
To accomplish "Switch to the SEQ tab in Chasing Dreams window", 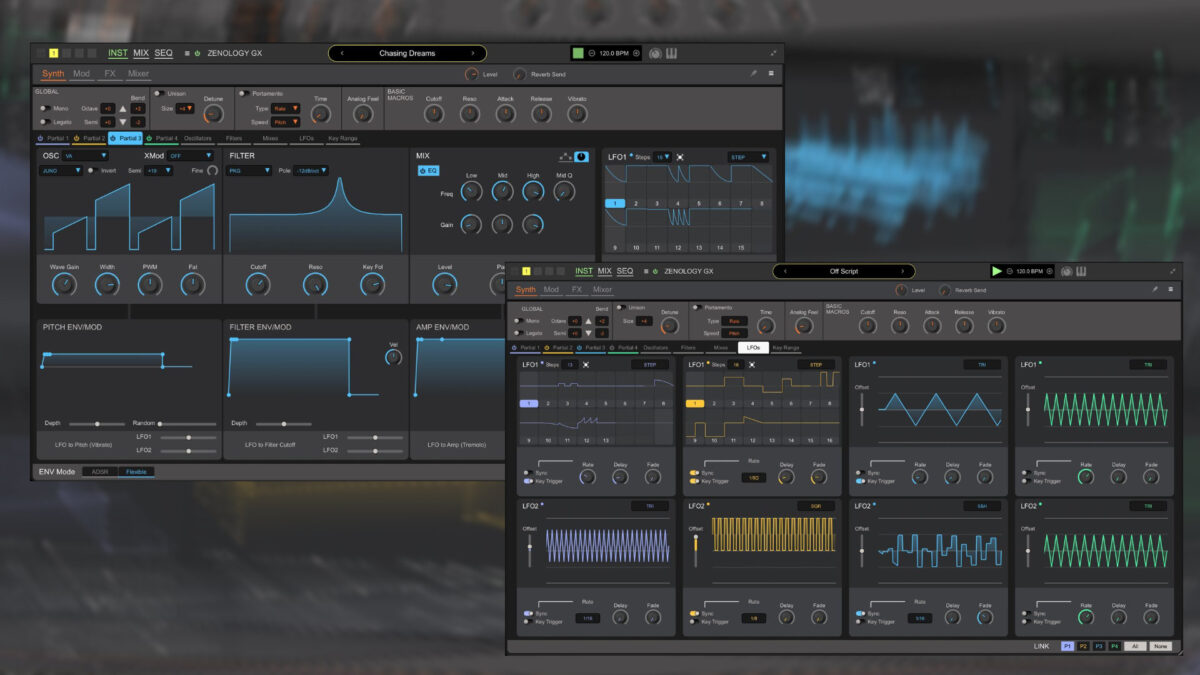I will (163, 53).
